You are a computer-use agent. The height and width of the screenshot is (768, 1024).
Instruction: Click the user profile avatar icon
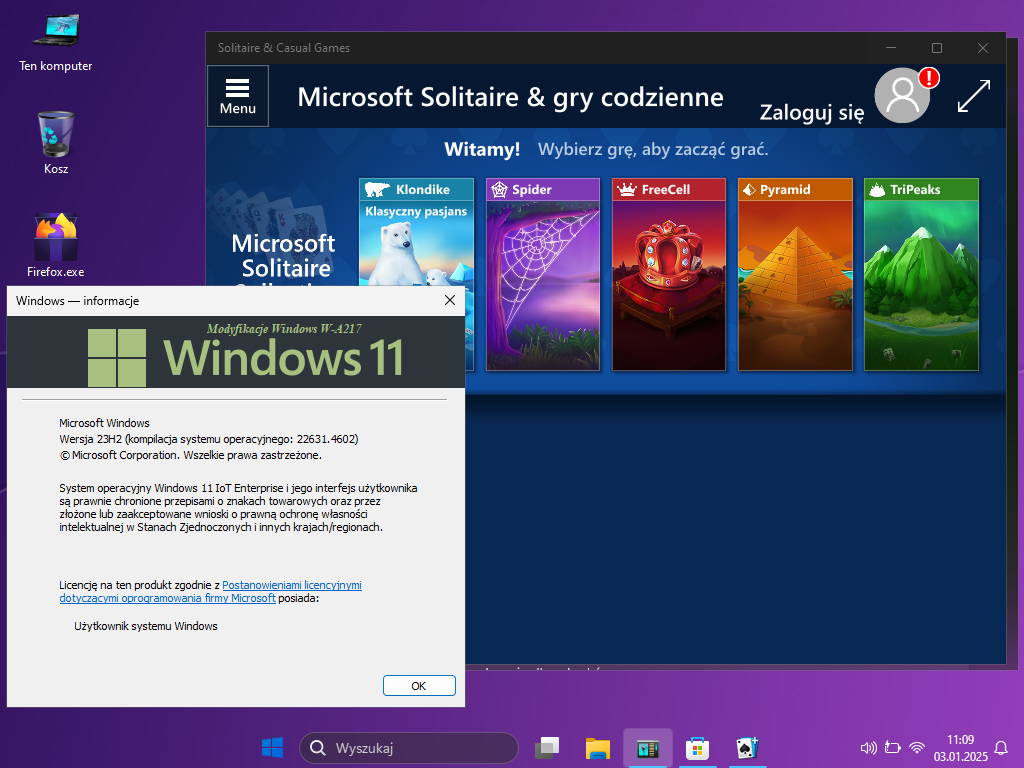(x=902, y=96)
